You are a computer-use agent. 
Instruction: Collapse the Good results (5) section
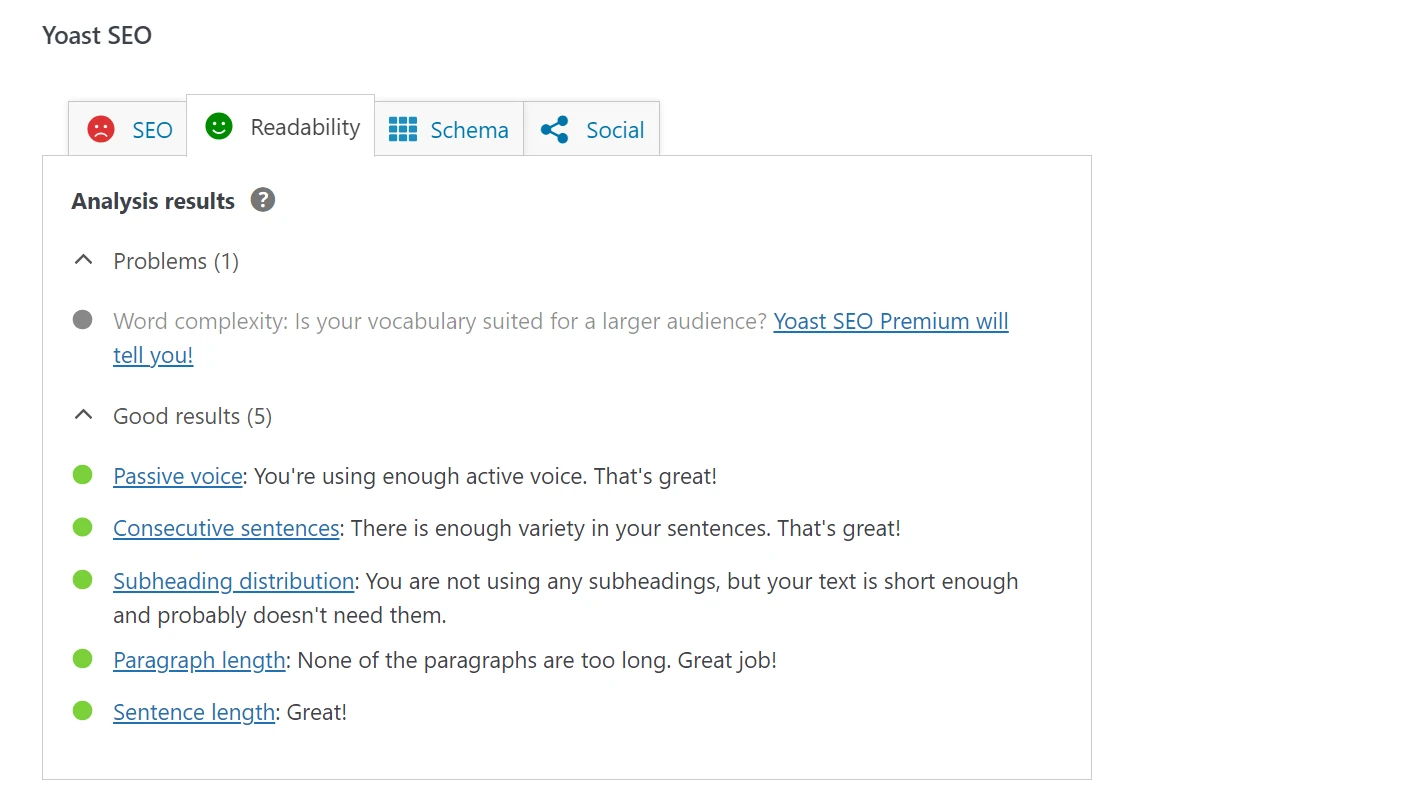pyautogui.click(x=84, y=416)
